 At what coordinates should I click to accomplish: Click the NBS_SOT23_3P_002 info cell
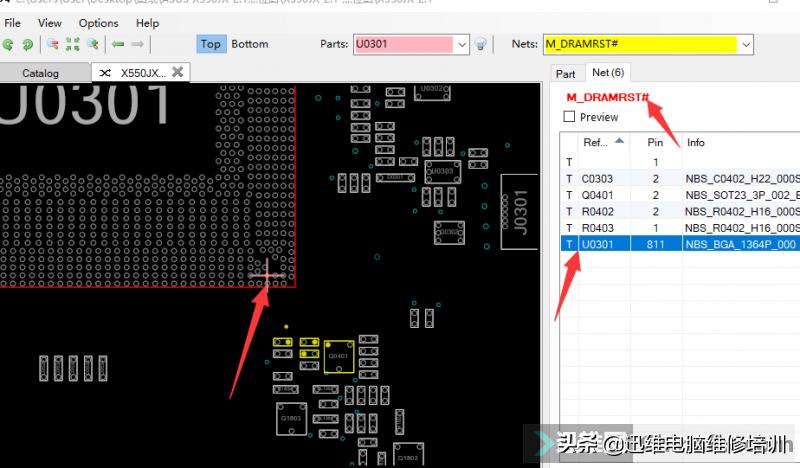(x=741, y=195)
